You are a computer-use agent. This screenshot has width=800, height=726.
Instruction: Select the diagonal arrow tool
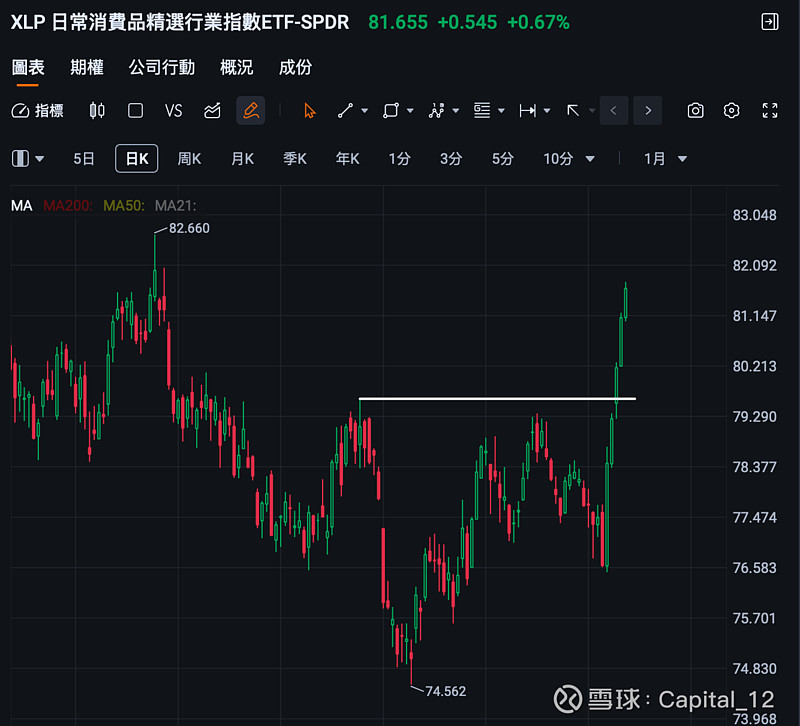coord(573,111)
